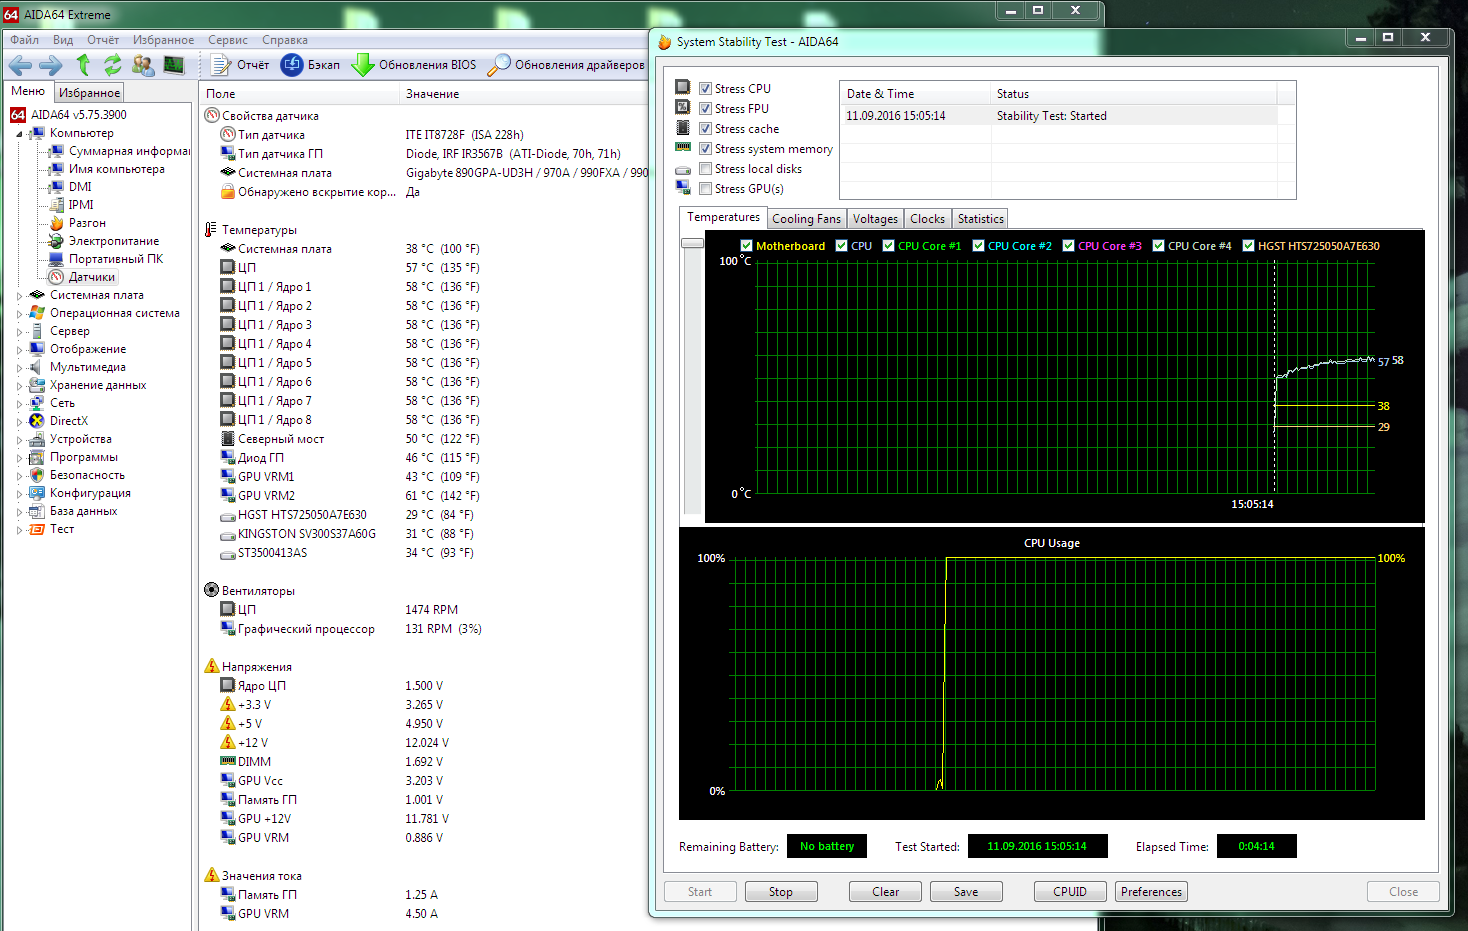Select the Операционная система Windows icon
The width and height of the screenshot is (1468, 931).
[37, 313]
